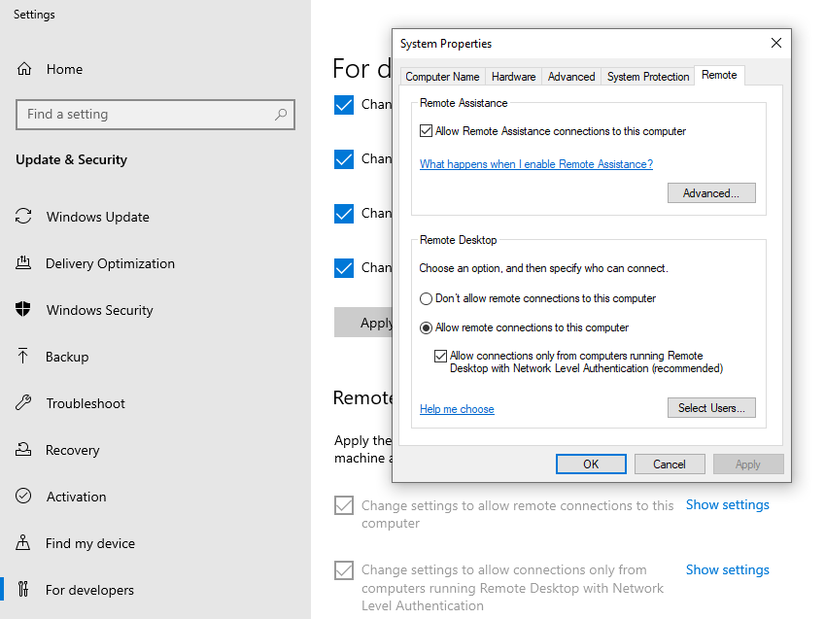Viewport: 825px width, 619px height.
Task: Select the Troubleshoot wrench icon
Action: tap(23, 403)
